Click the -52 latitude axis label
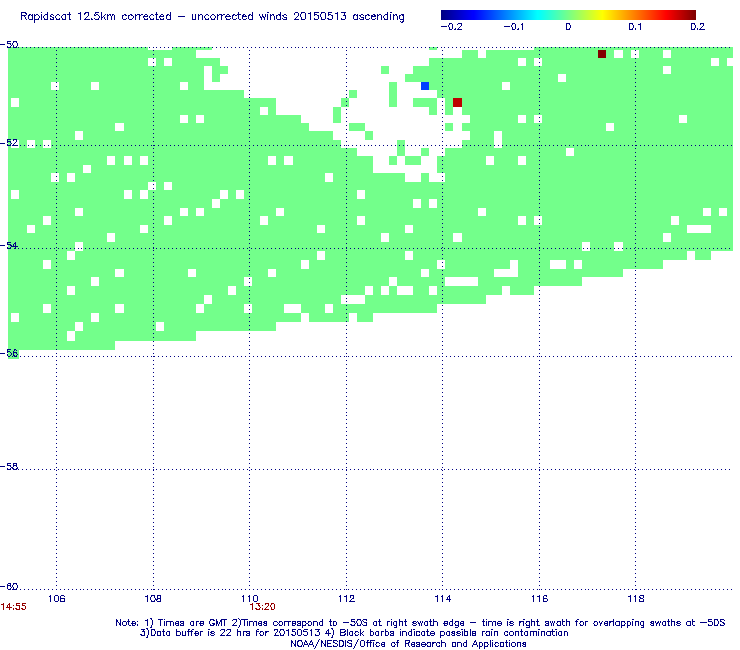740x650 pixels. point(9,143)
